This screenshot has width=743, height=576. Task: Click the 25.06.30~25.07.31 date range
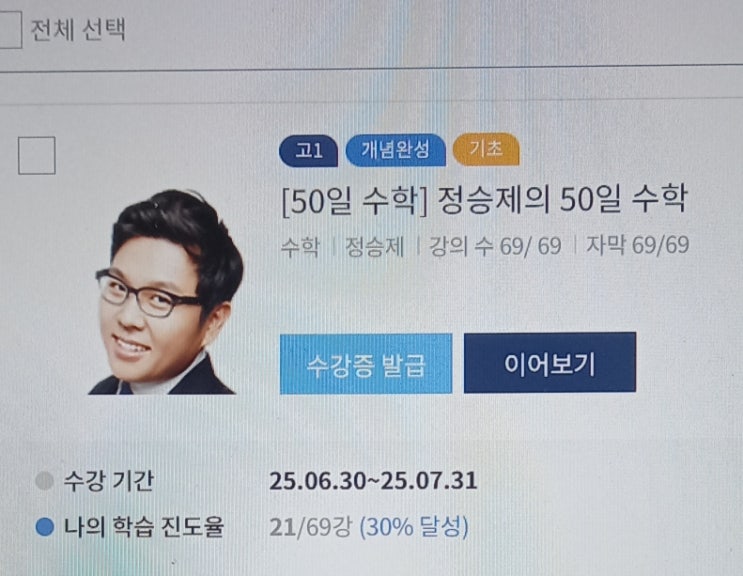tap(373, 481)
